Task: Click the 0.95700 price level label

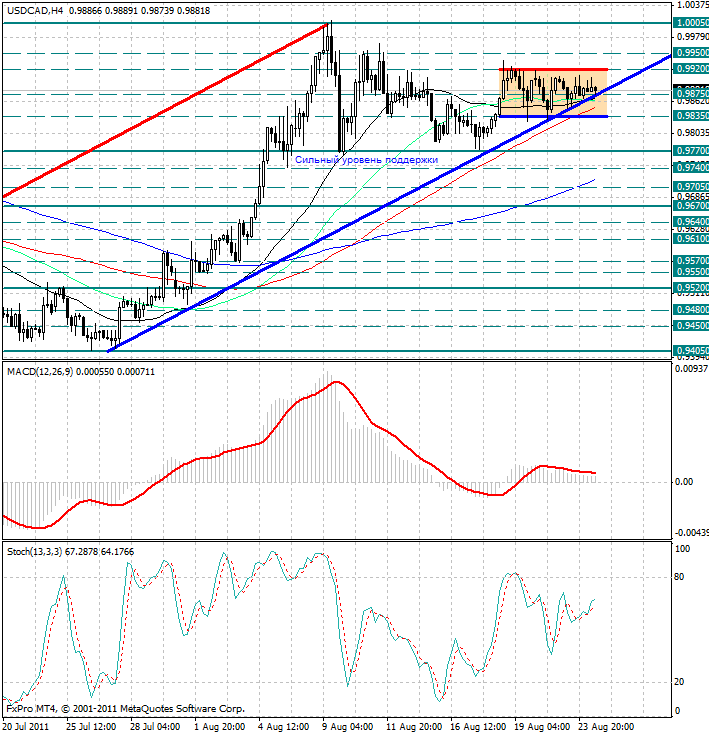Action: [691, 260]
